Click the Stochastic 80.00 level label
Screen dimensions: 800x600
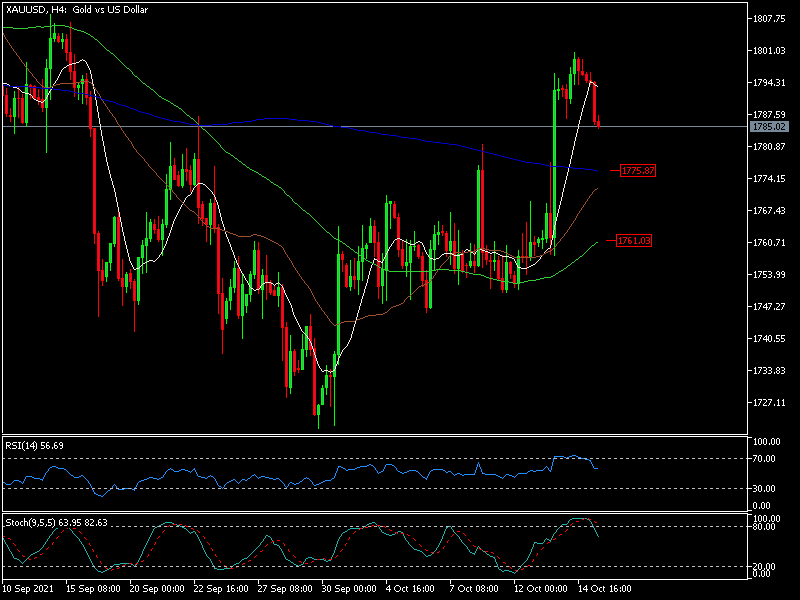click(x=764, y=527)
